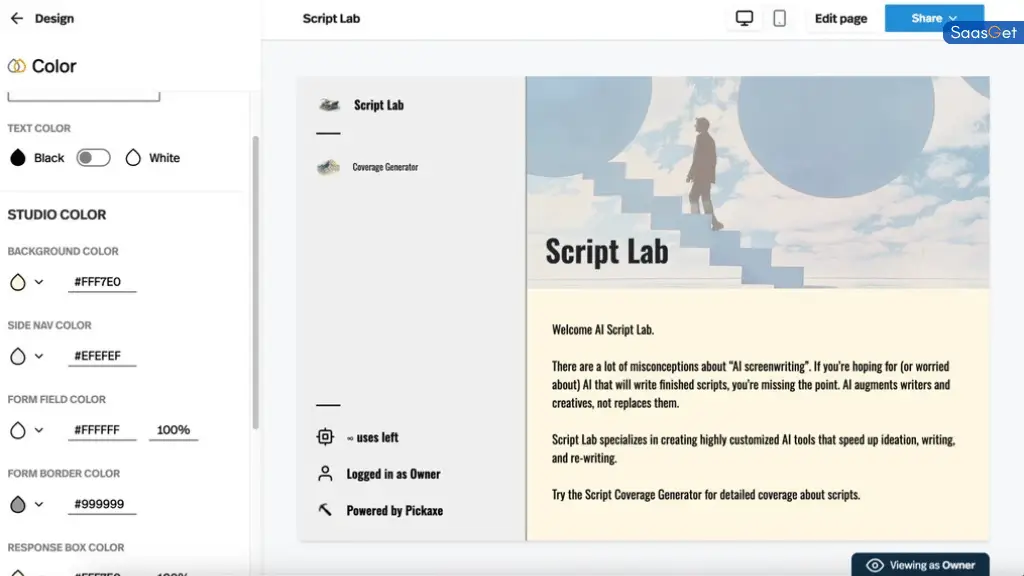Edit the form field opacity 100%

pyautogui.click(x=173, y=430)
